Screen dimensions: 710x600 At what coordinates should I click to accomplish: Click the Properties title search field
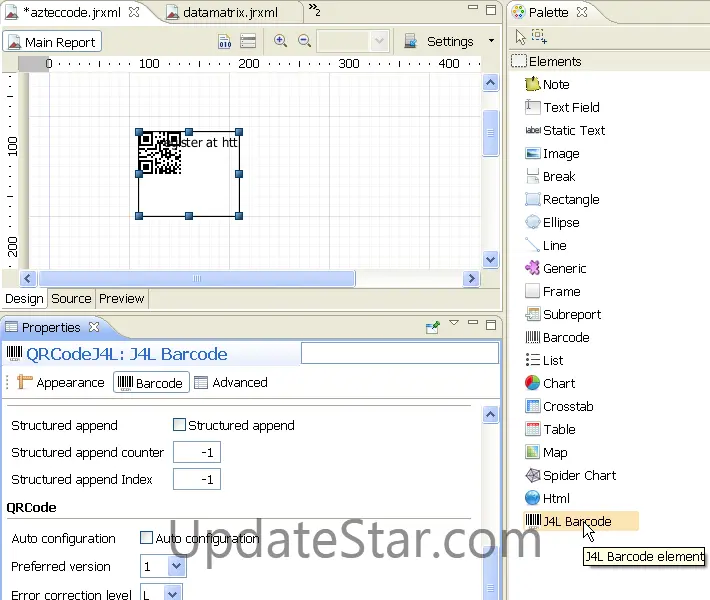tap(400, 353)
